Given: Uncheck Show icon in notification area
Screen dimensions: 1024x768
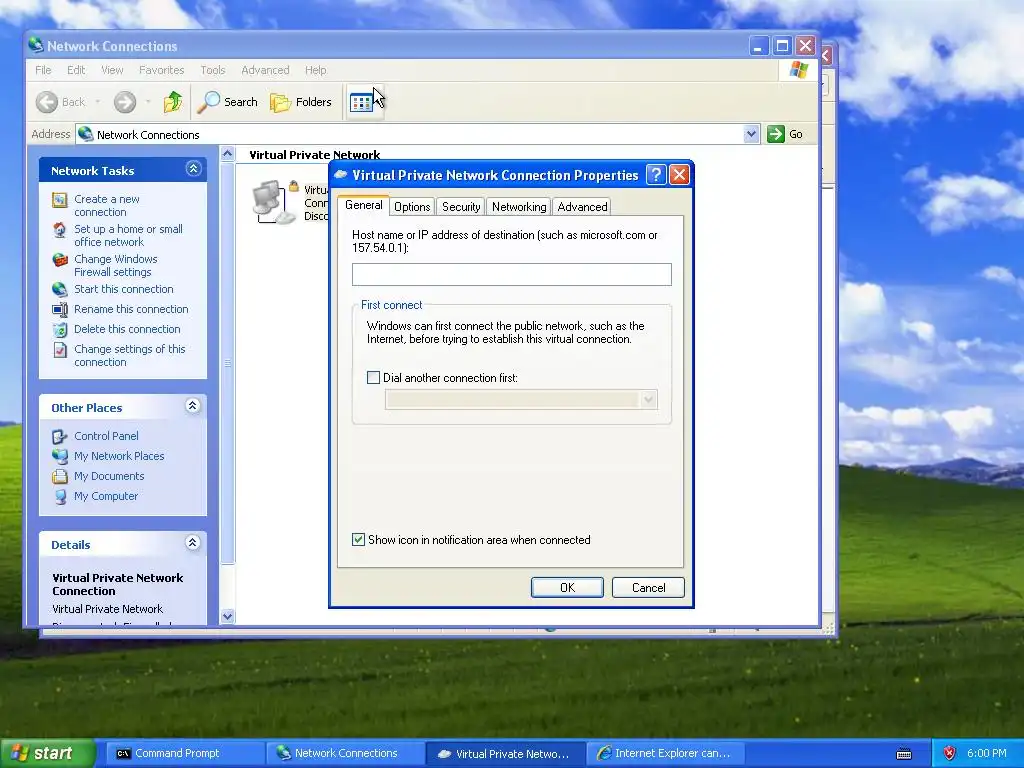Looking at the screenshot, I should pos(359,539).
